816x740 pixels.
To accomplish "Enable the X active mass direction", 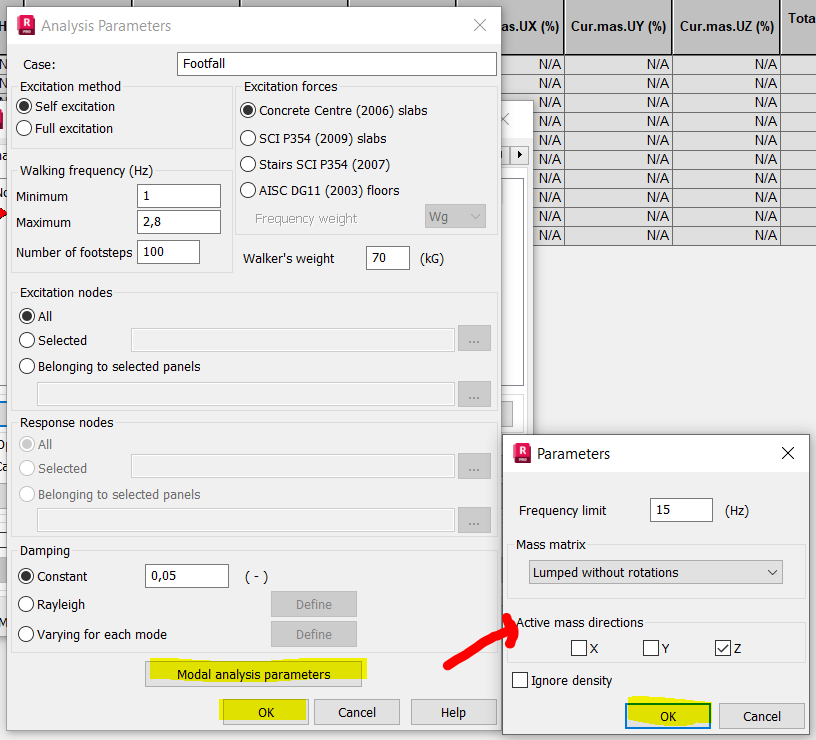I will click(x=579, y=648).
